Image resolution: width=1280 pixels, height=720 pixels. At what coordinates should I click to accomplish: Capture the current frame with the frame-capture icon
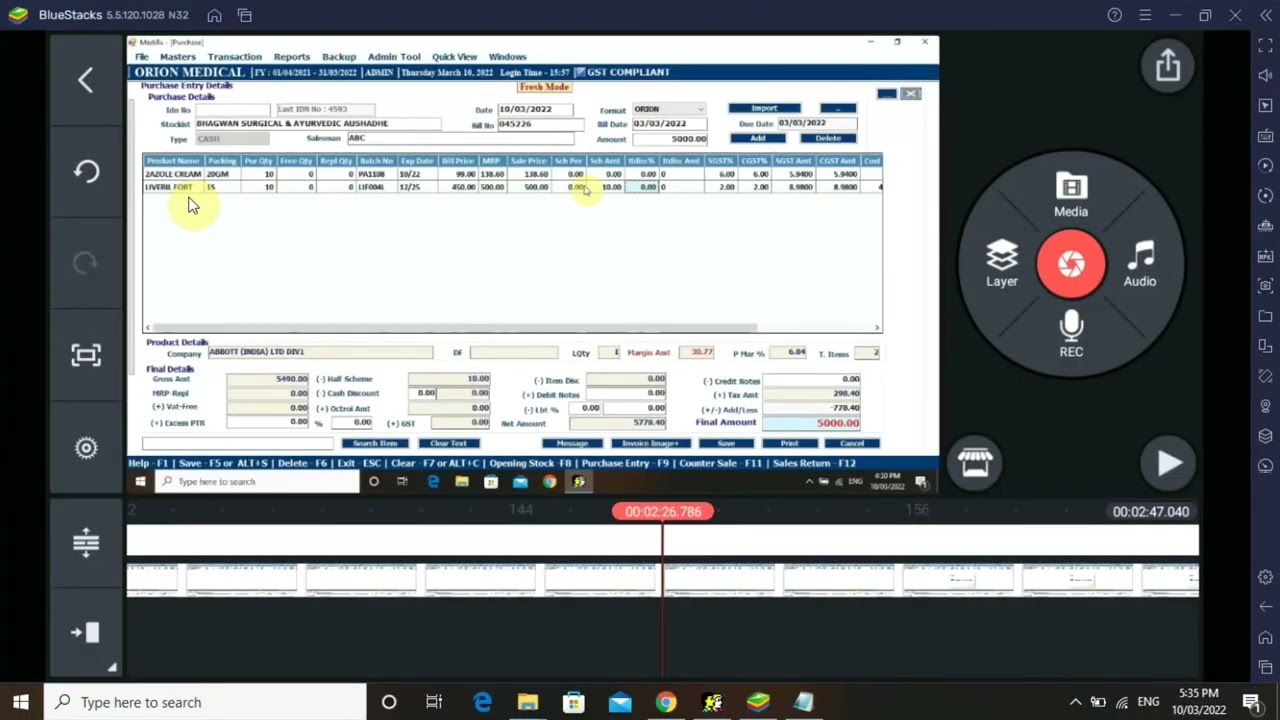[86, 355]
